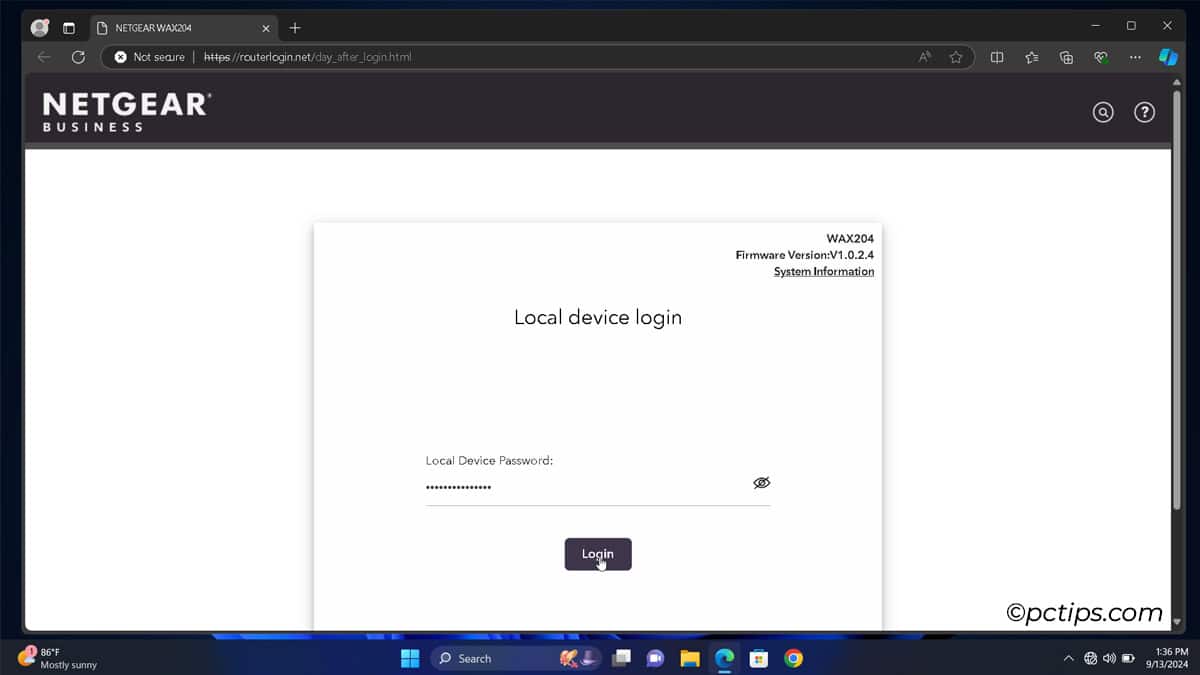Image resolution: width=1200 pixels, height=675 pixels.
Task: Click the Microsoft Edge taskbar icon
Action: tap(725, 658)
